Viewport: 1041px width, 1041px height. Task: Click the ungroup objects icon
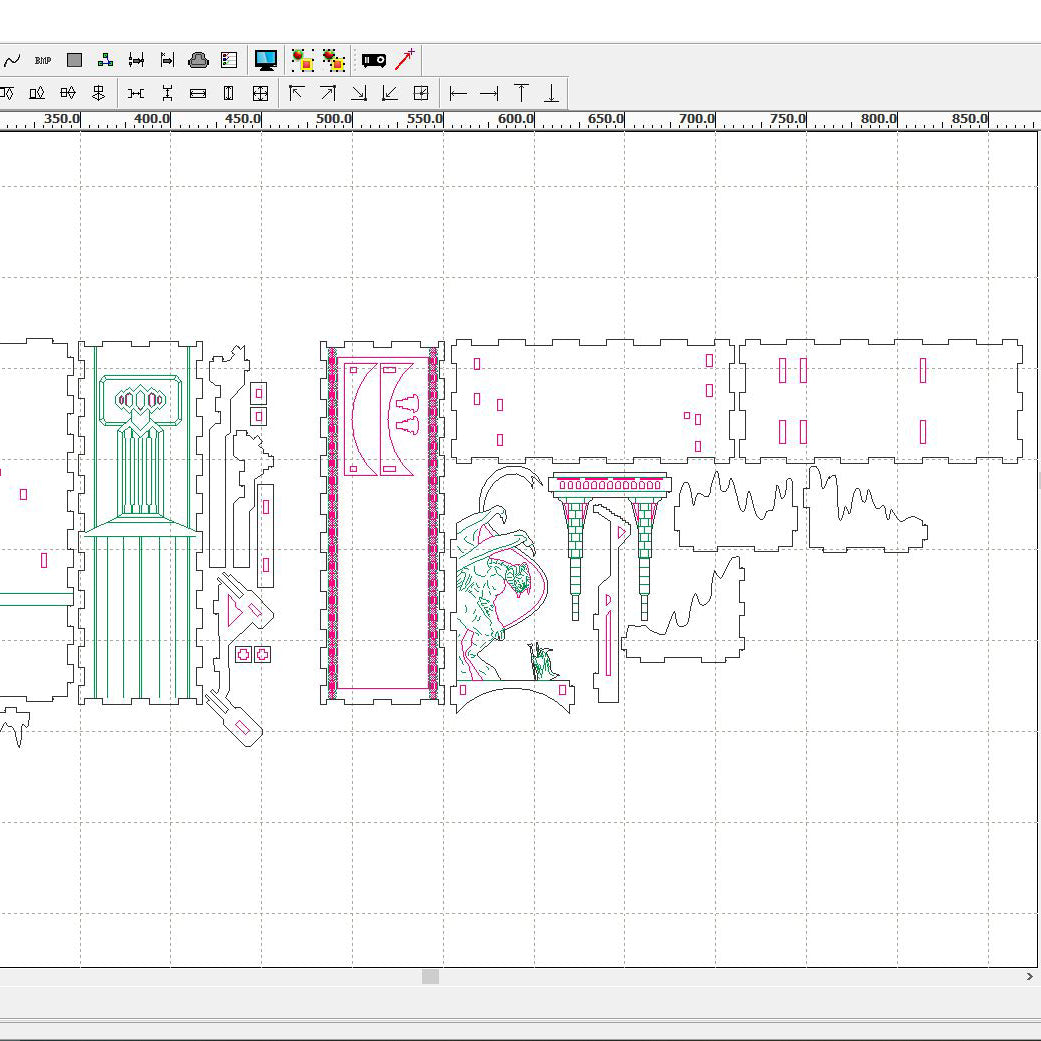[x=334, y=60]
